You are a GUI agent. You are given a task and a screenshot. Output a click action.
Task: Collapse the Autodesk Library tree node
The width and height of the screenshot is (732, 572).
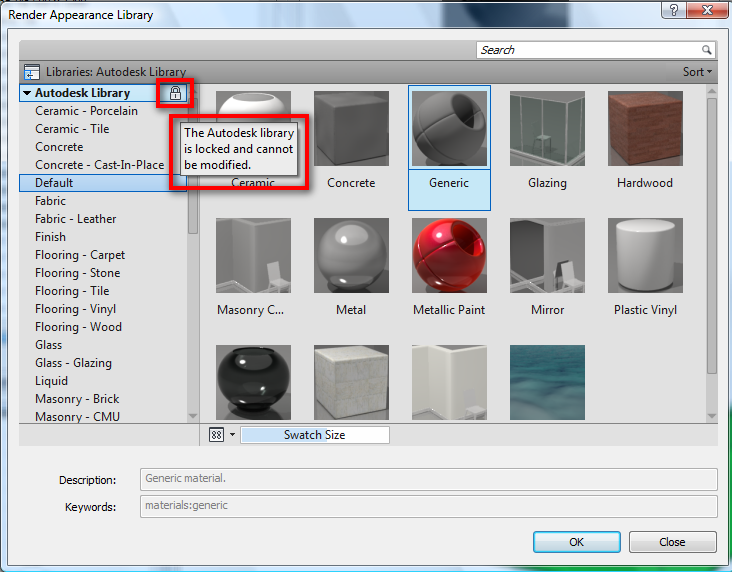tap(27, 93)
